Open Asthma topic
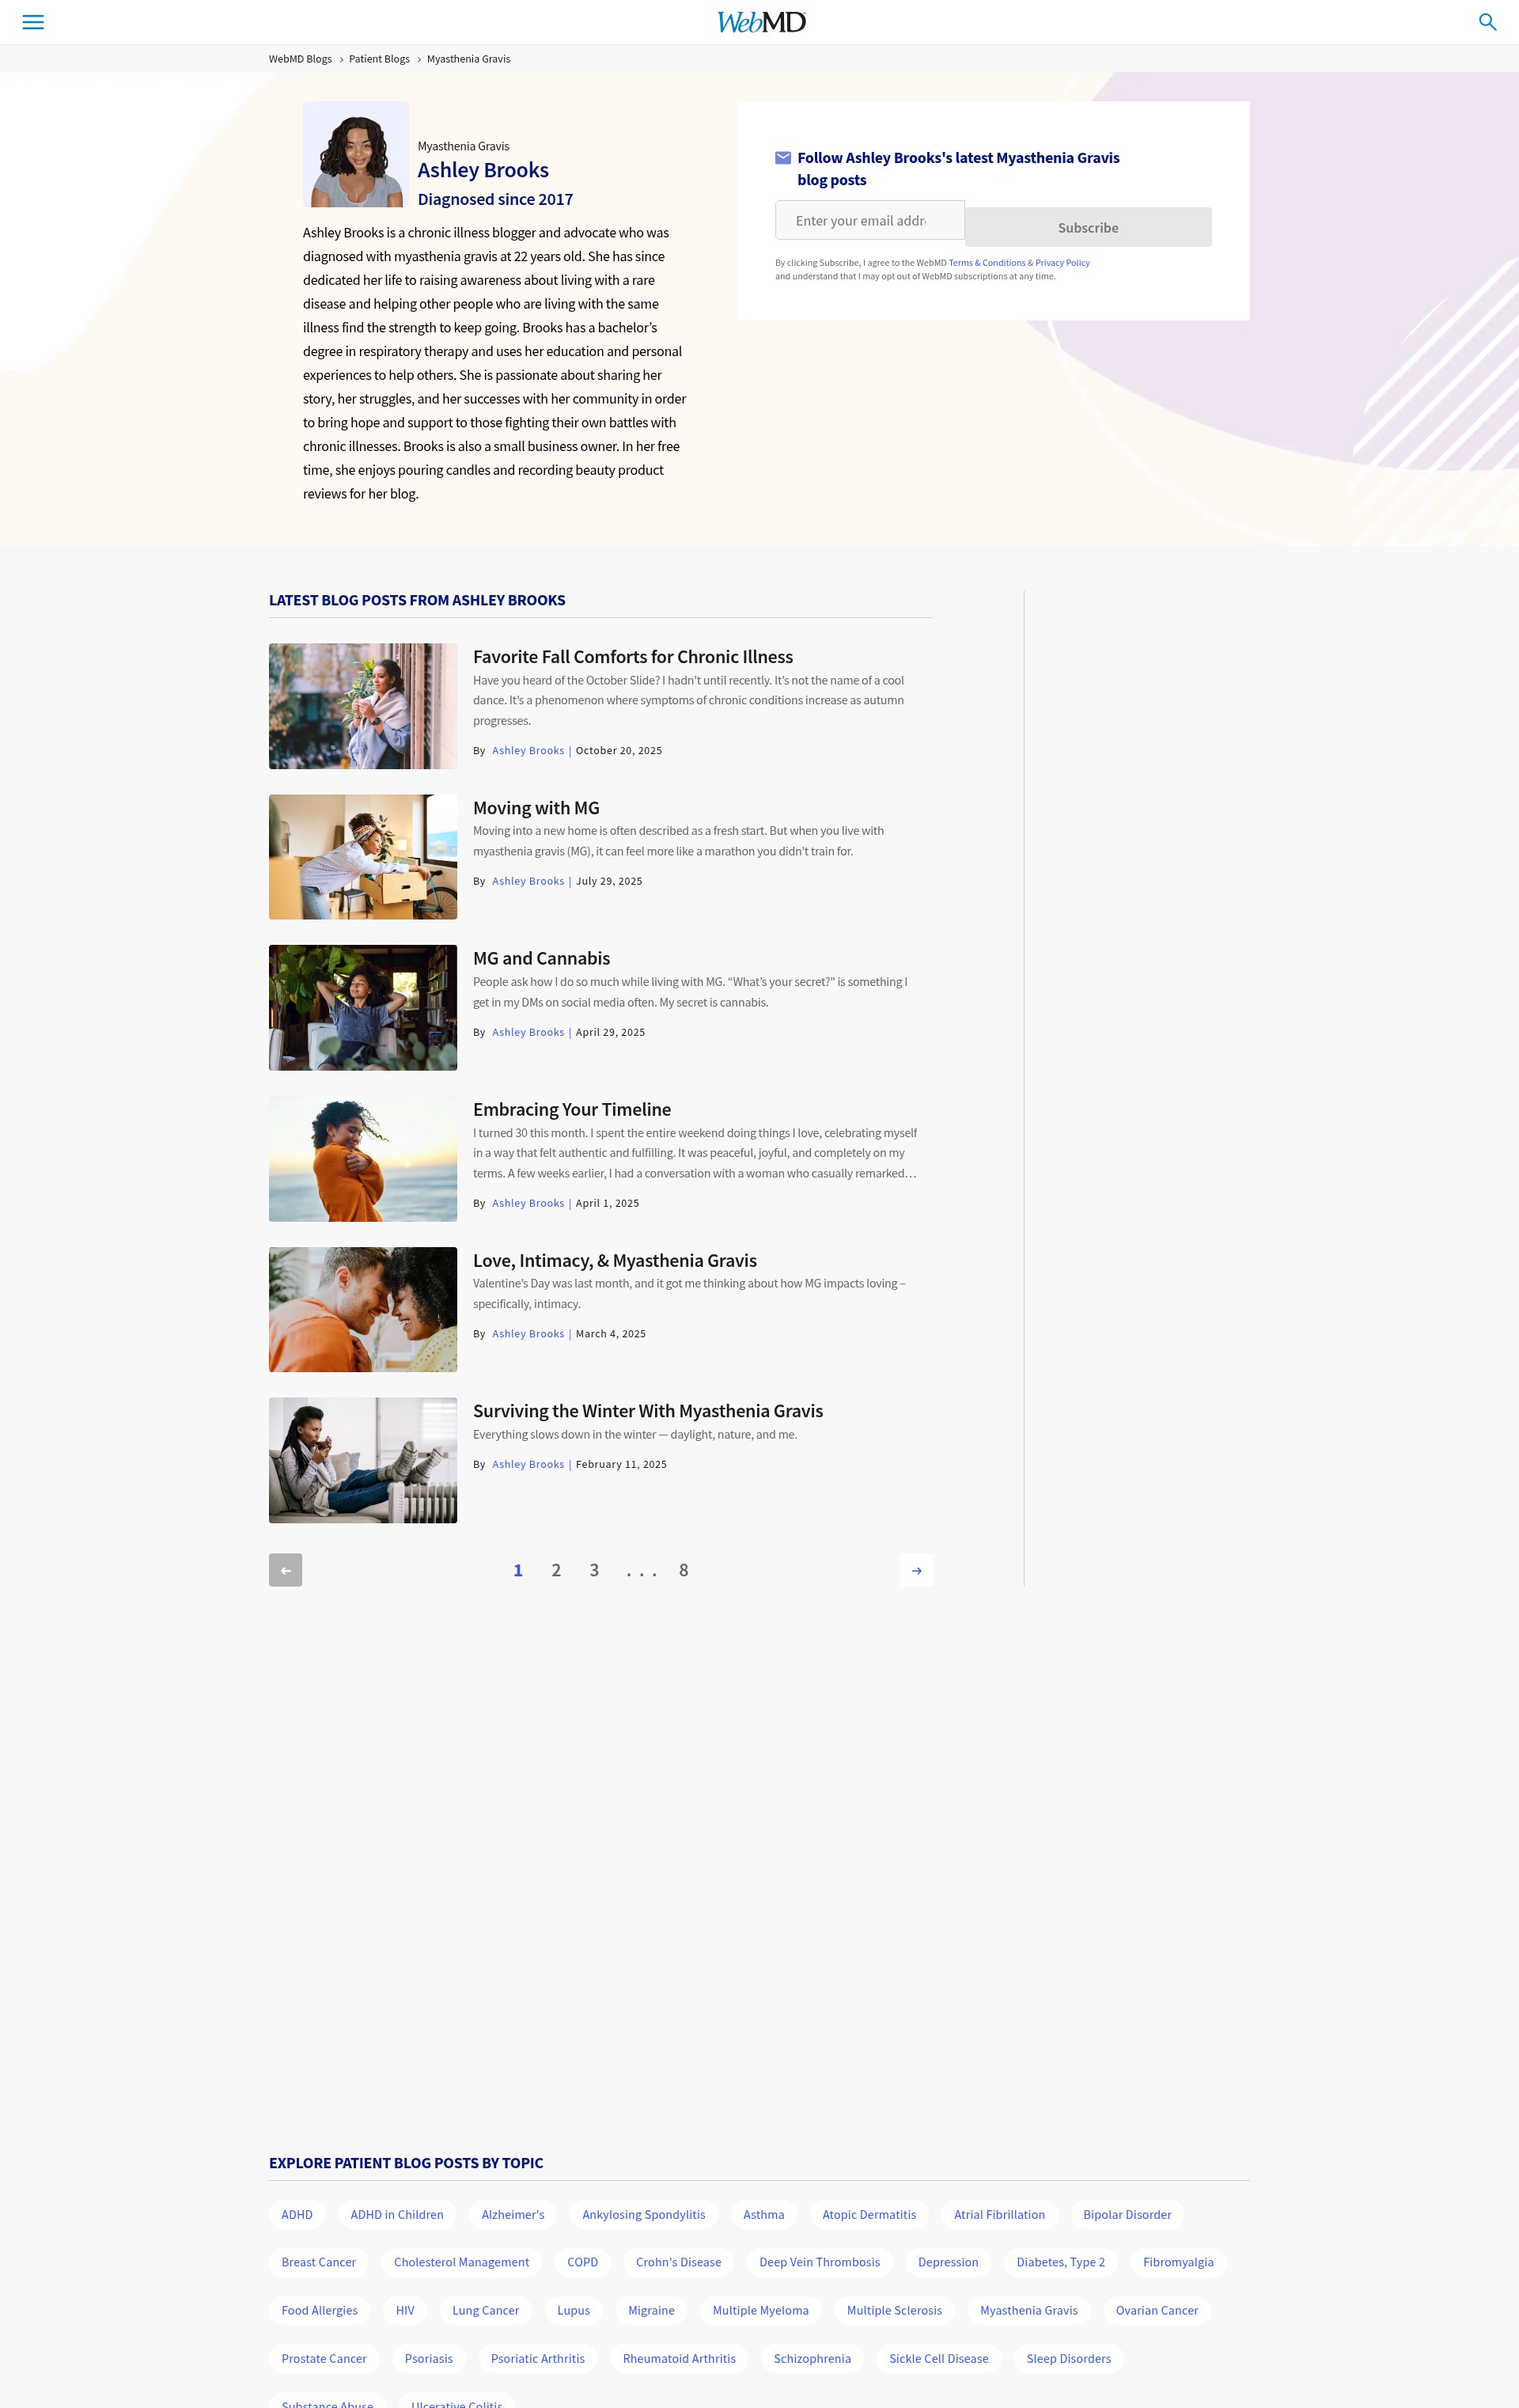The width and height of the screenshot is (1519, 2408). tap(764, 2214)
